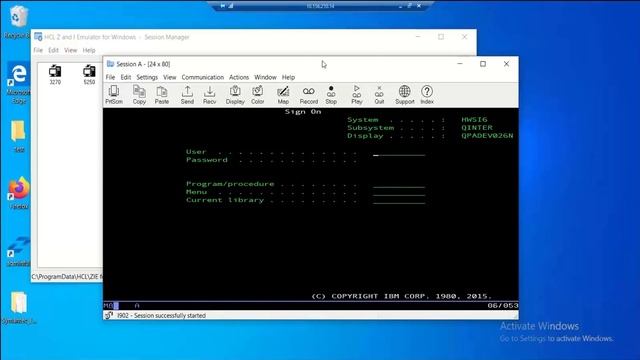The width and height of the screenshot is (640, 360).
Task: Click the Copy toolbar icon
Action: [x=139, y=95]
